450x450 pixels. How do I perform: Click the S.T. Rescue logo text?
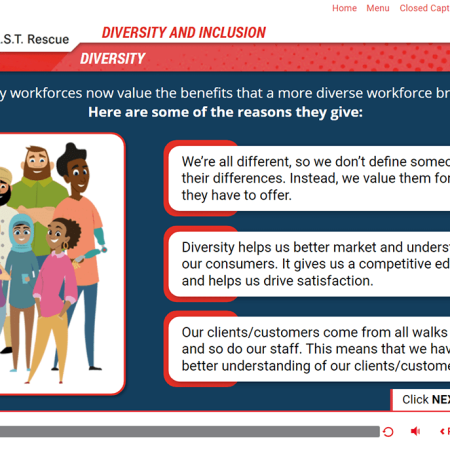point(35,39)
